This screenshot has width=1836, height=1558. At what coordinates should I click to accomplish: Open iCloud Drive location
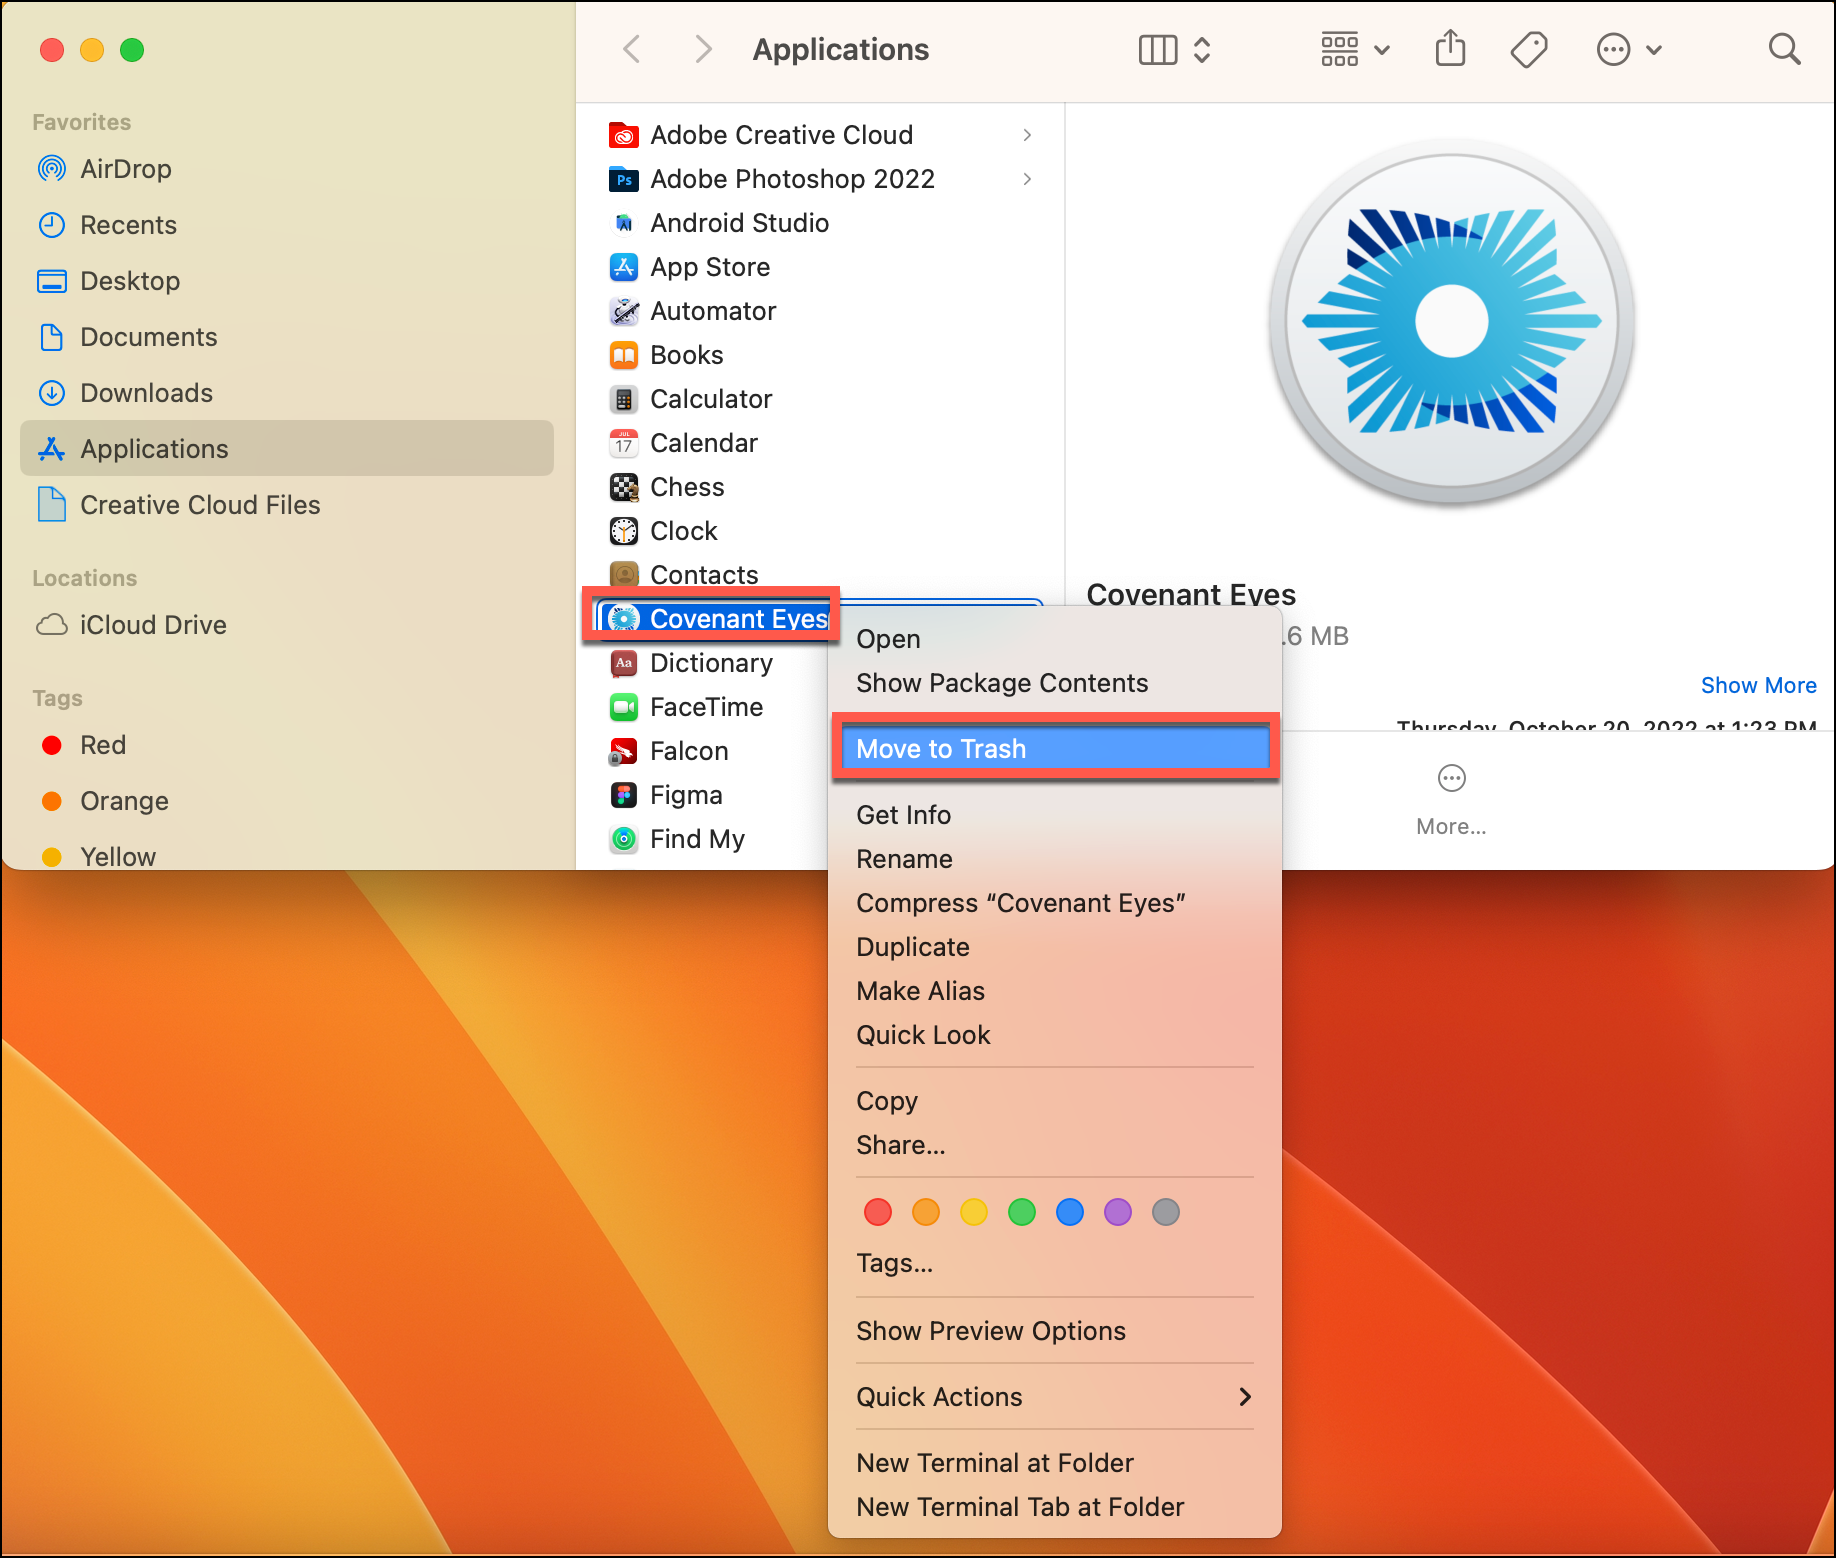click(286, 625)
